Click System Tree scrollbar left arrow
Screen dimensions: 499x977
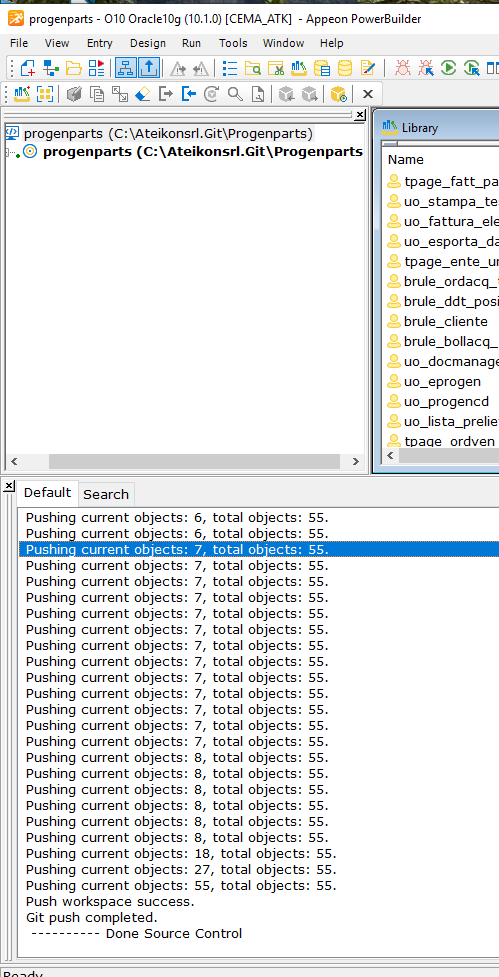(14, 462)
